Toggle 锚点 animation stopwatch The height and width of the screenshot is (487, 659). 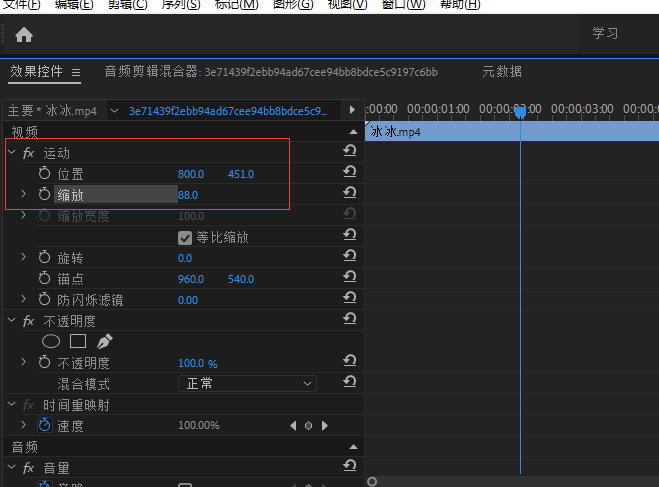tap(44, 278)
